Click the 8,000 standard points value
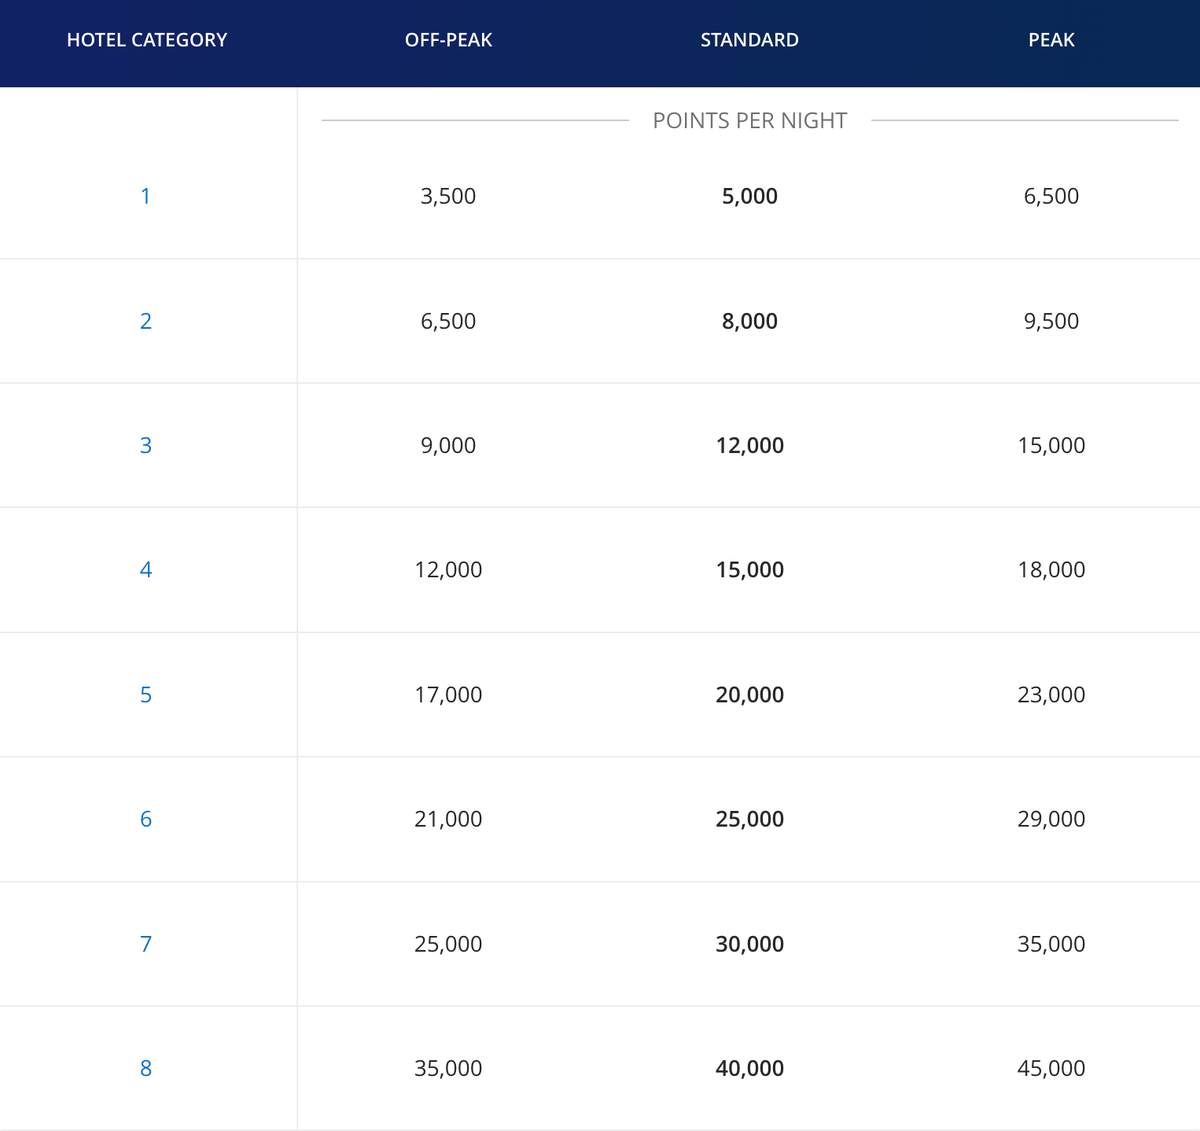The height and width of the screenshot is (1131, 1200). (x=749, y=321)
